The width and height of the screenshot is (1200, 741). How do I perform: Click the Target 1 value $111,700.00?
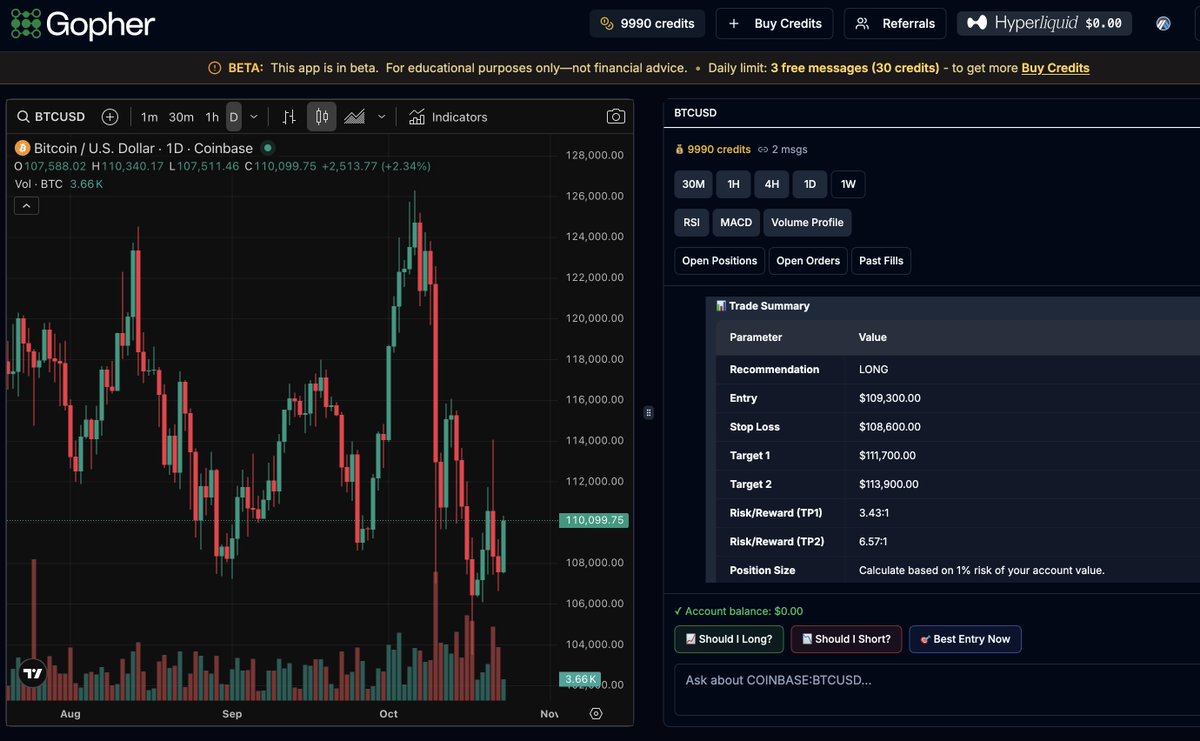pyautogui.click(x=887, y=455)
